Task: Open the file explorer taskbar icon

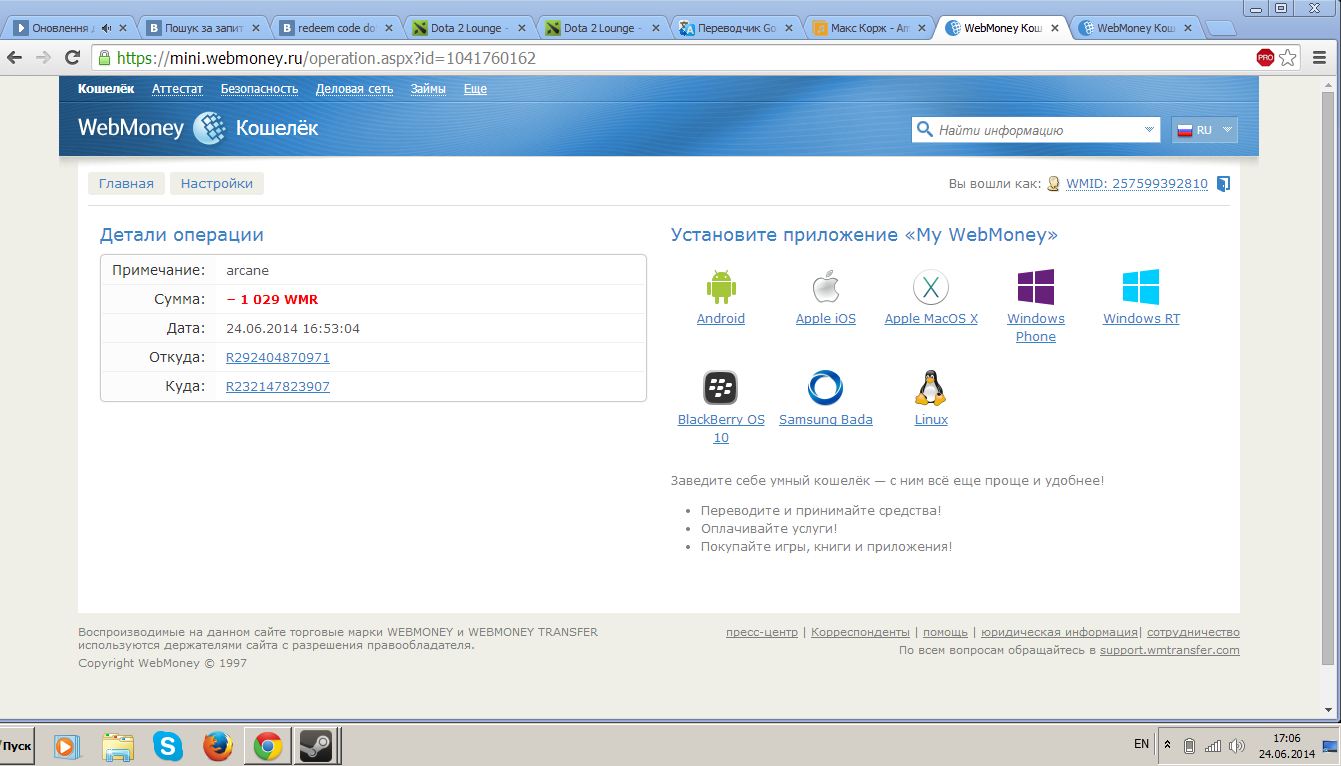Action: [118, 746]
